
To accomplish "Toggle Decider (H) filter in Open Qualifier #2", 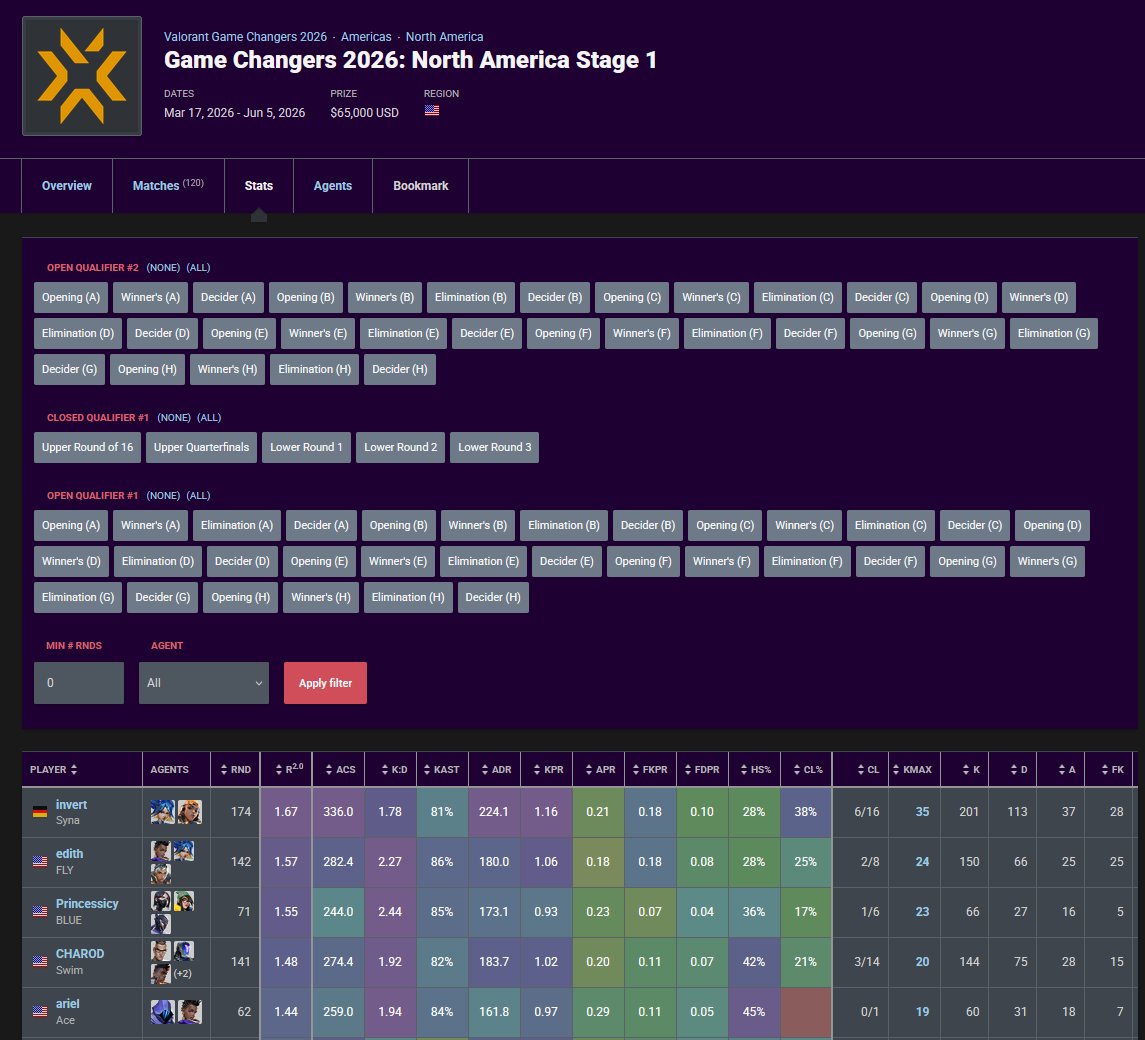I will pyautogui.click(x=399, y=370).
